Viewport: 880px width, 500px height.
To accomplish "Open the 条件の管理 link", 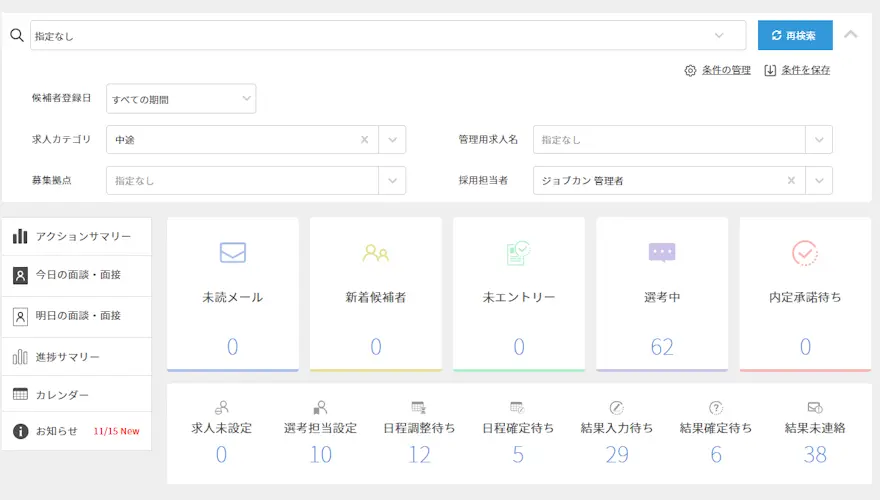I will [x=718, y=70].
